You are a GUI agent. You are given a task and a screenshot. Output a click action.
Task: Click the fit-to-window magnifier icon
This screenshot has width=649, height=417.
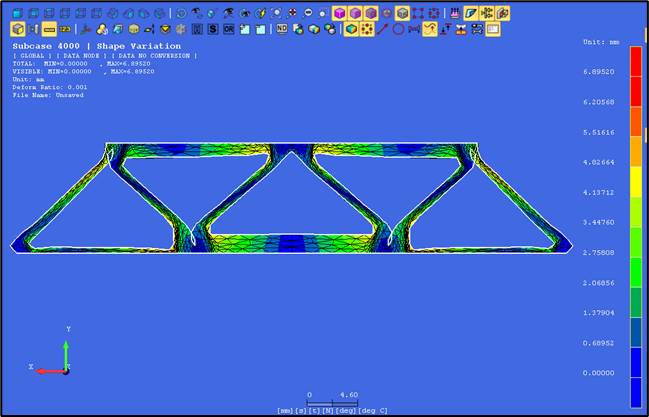[x=276, y=14]
